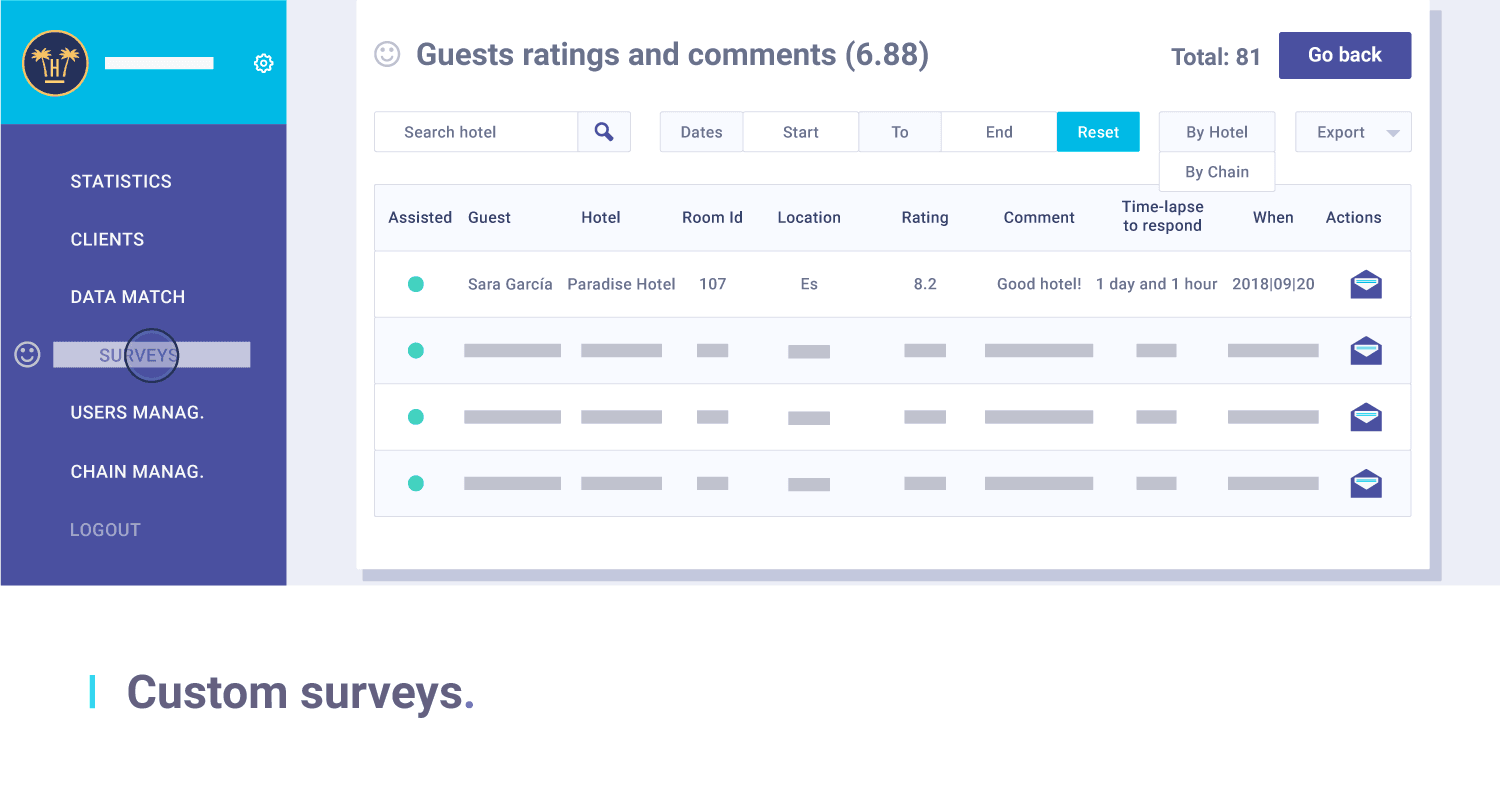Click the hotel palm-tree logo badge

[54, 63]
